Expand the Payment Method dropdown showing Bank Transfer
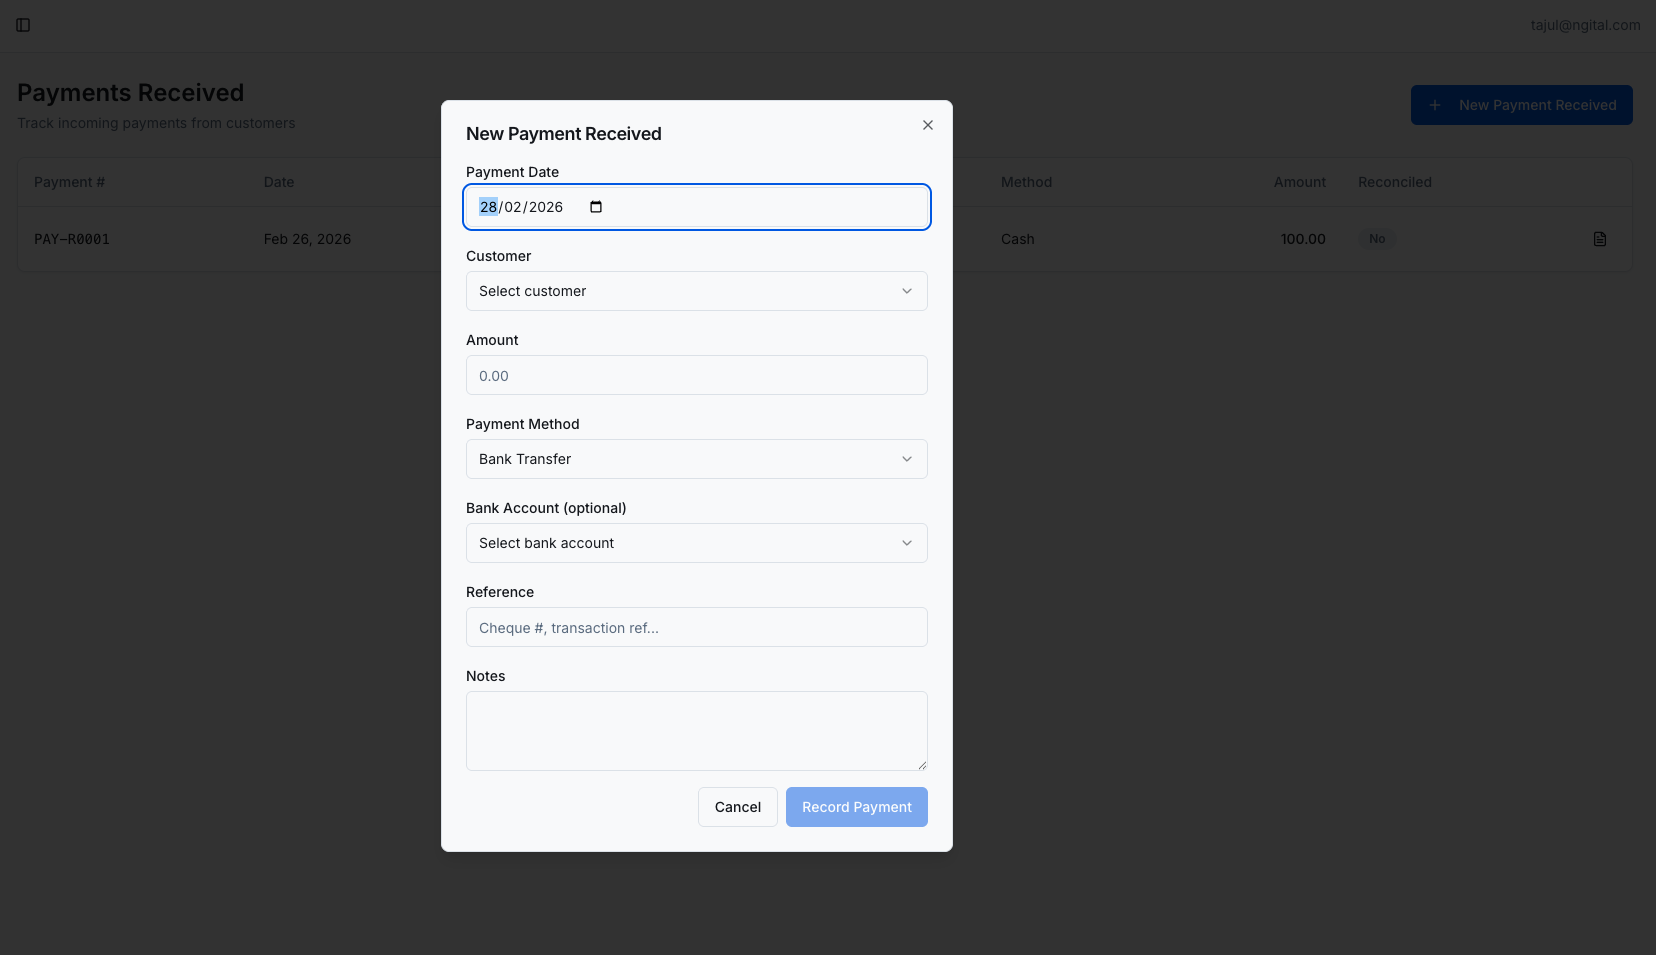 [696, 459]
